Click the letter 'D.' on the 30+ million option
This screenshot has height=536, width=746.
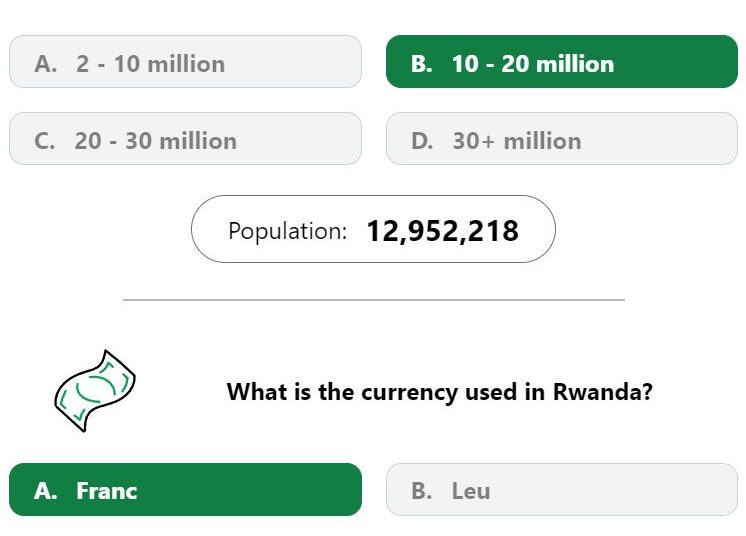coord(422,141)
